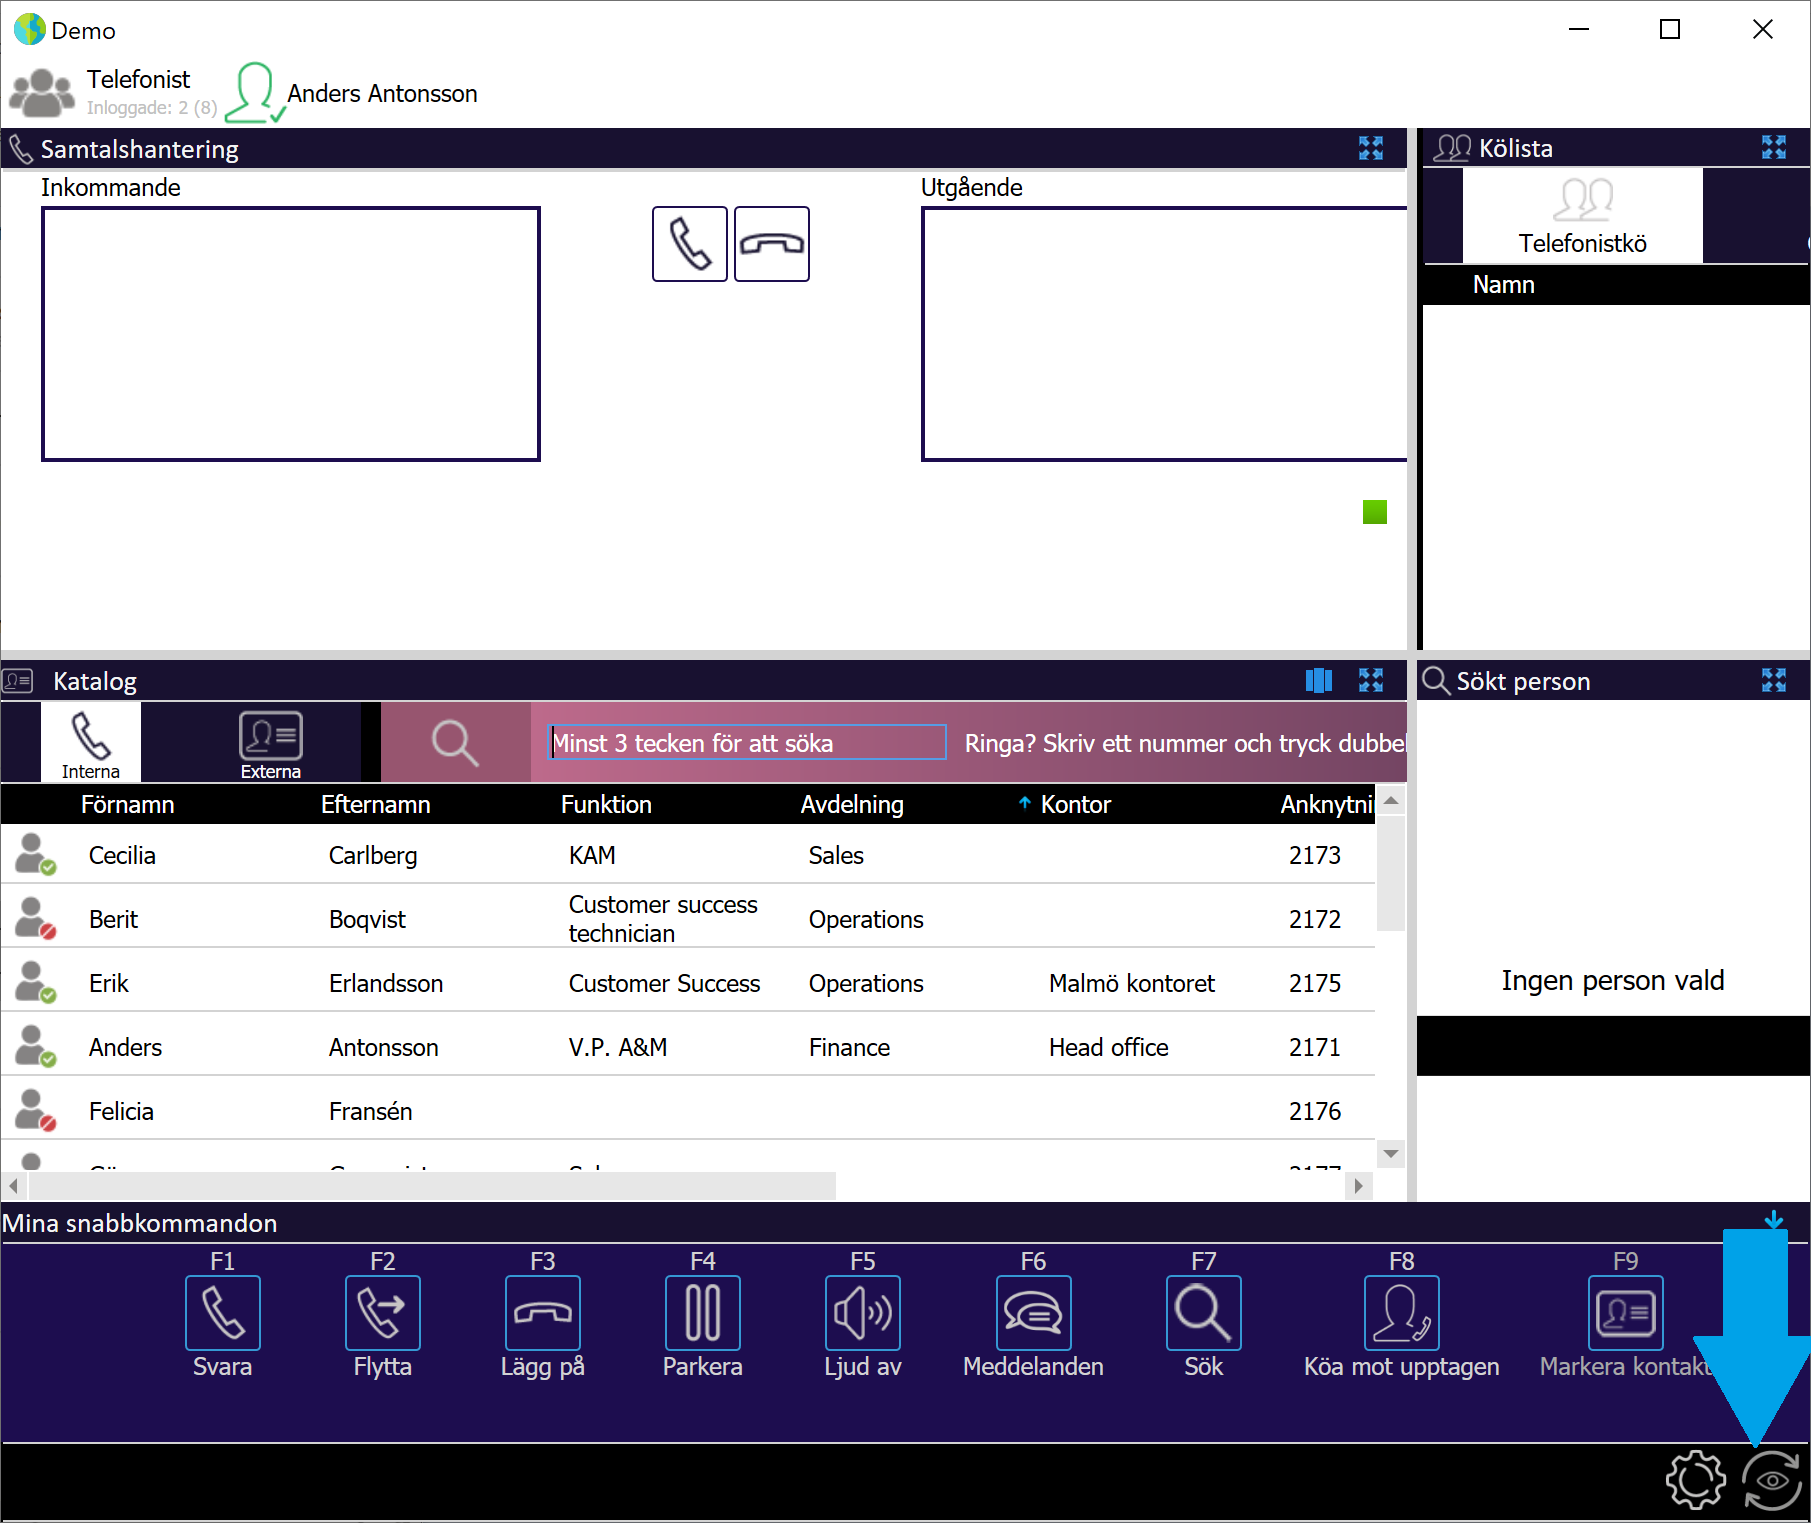
Task: Select extension 2171 of Anders Antonsson
Action: [1314, 1047]
